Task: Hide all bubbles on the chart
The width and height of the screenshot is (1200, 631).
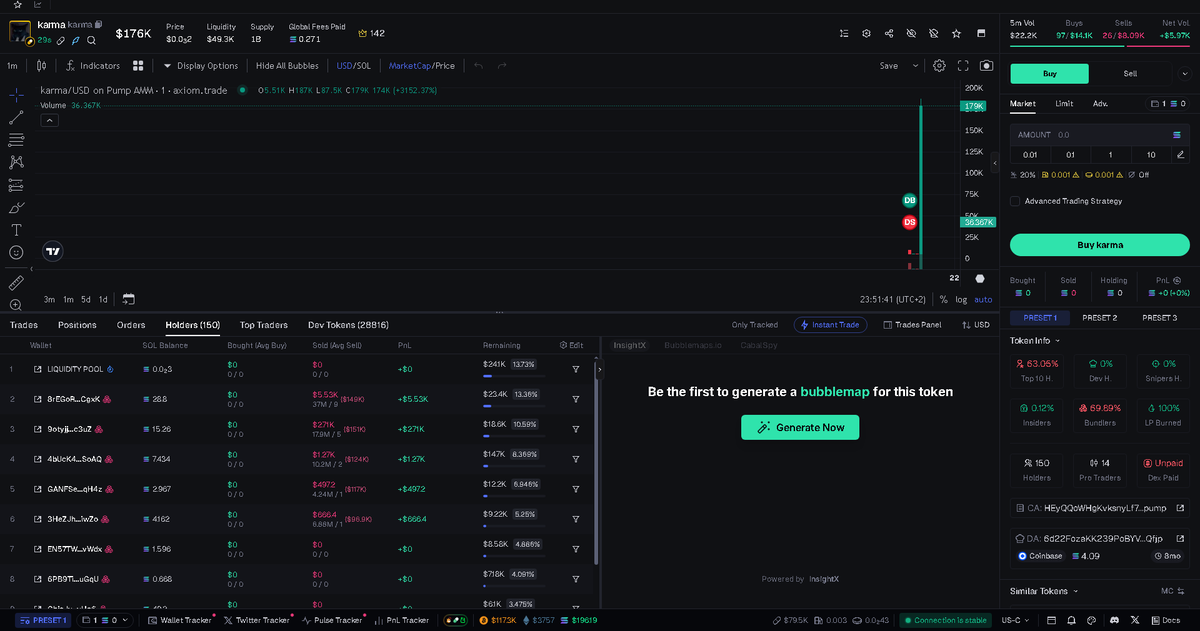Action: (287, 66)
